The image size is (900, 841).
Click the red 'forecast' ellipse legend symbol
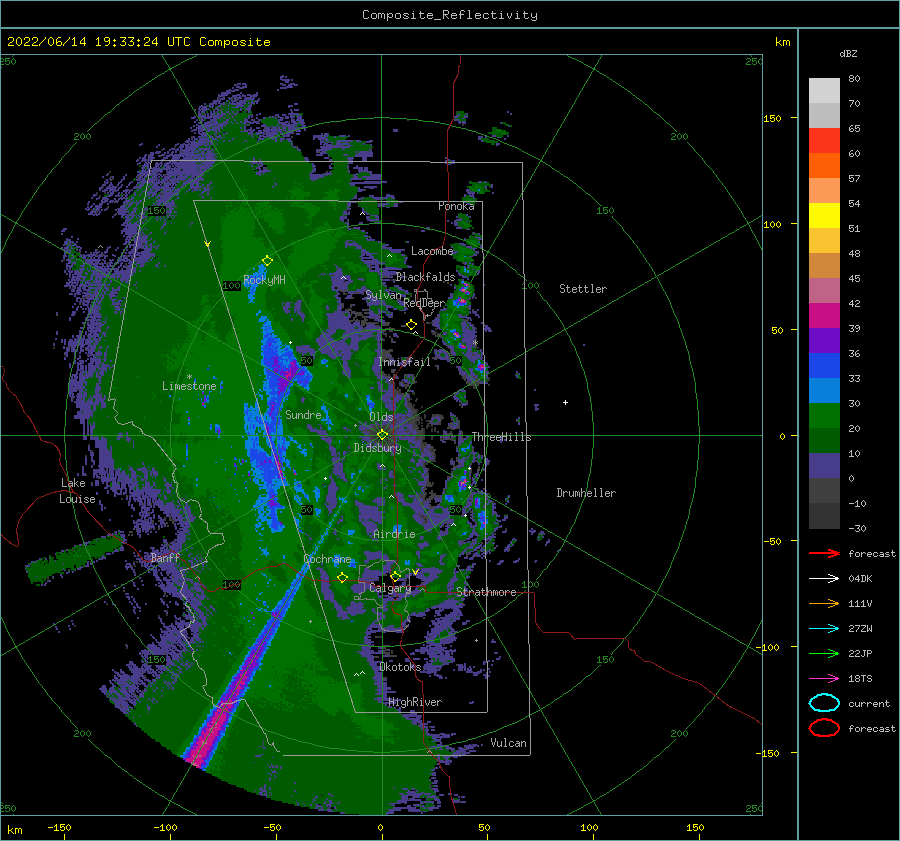[824, 728]
